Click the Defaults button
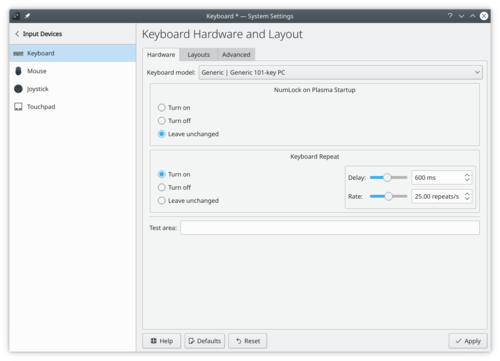500x361 pixels. pos(205,341)
